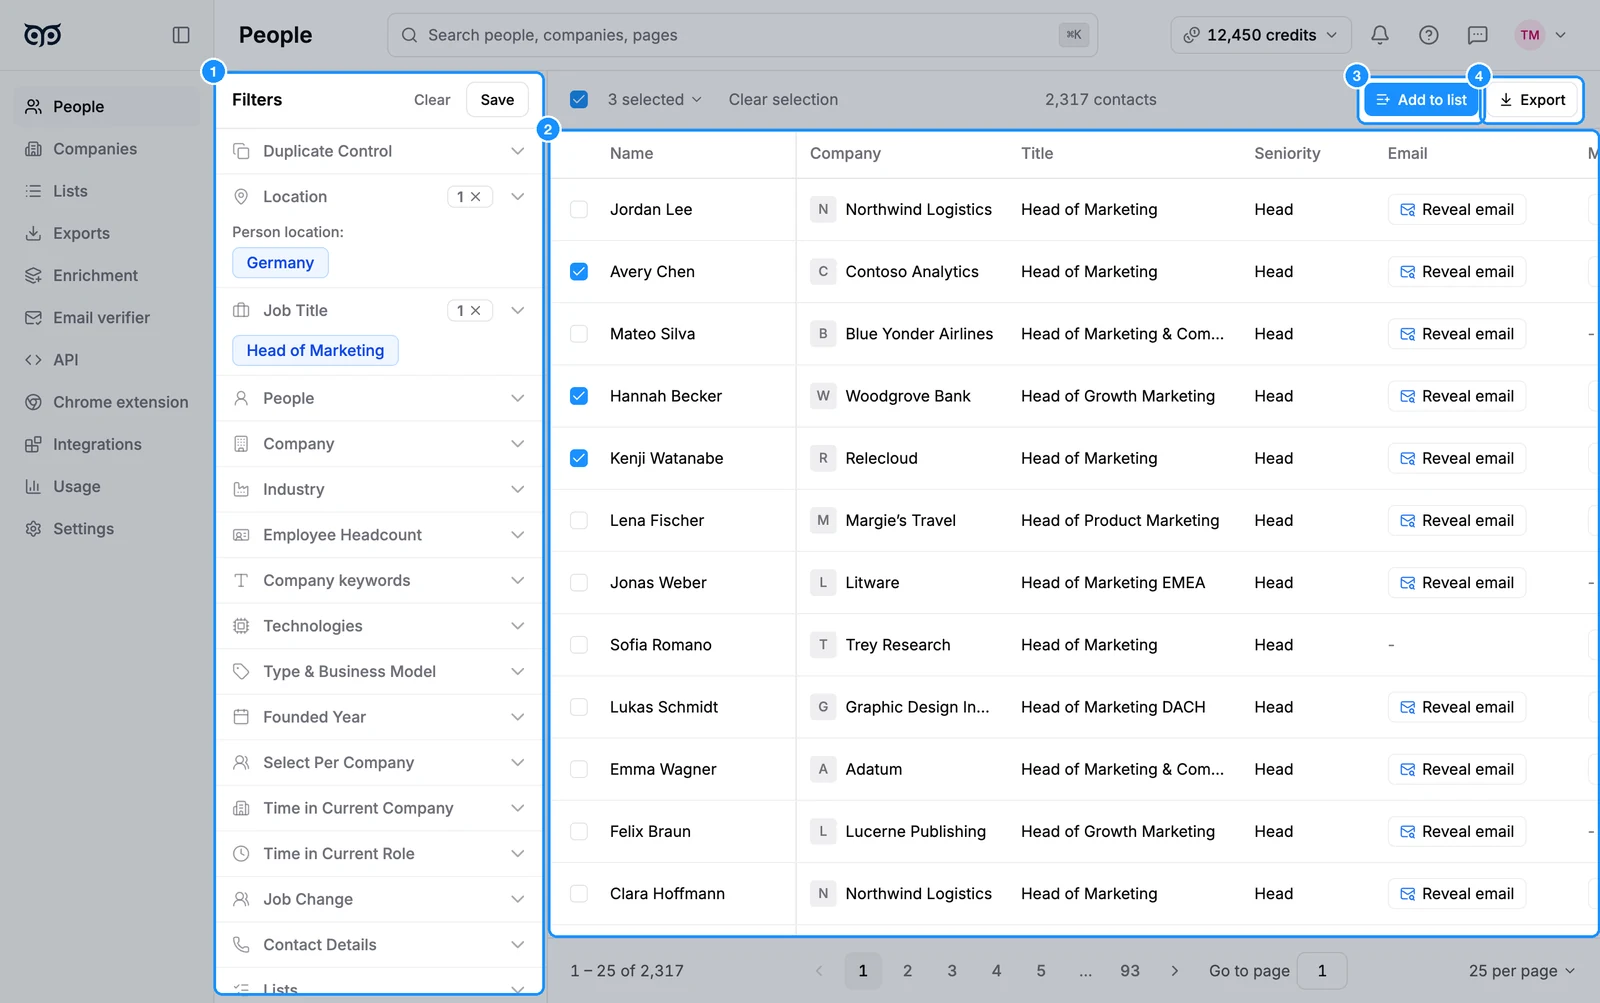Click the app logo in sidebar

click(43, 35)
